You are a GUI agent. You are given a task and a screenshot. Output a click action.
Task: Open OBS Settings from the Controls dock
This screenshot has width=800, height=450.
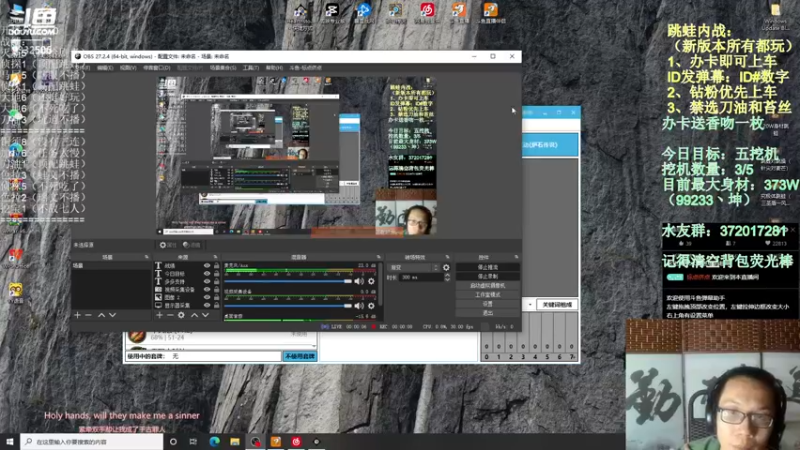tap(488, 304)
